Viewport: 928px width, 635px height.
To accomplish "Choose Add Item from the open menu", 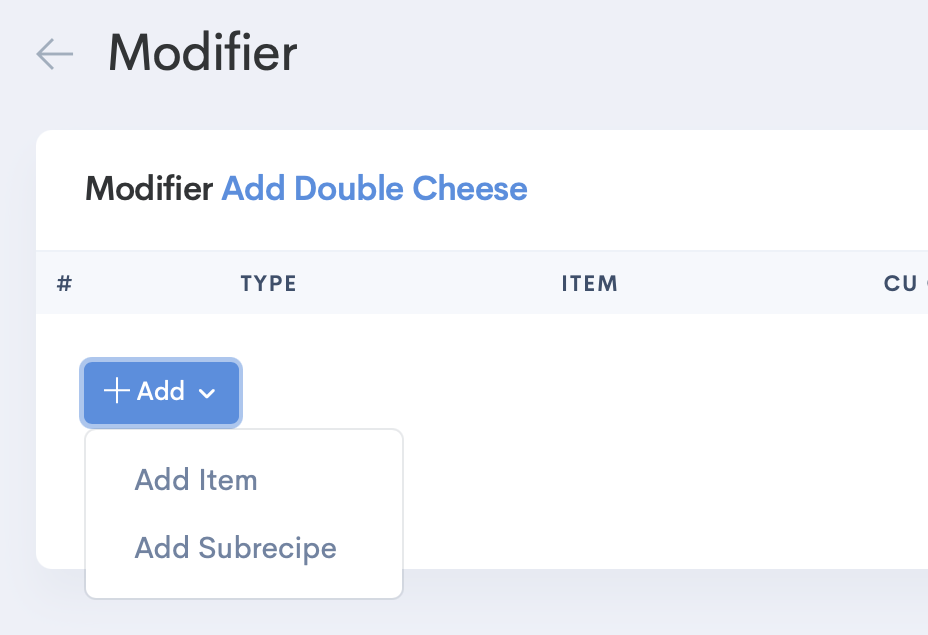I will click(196, 480).
